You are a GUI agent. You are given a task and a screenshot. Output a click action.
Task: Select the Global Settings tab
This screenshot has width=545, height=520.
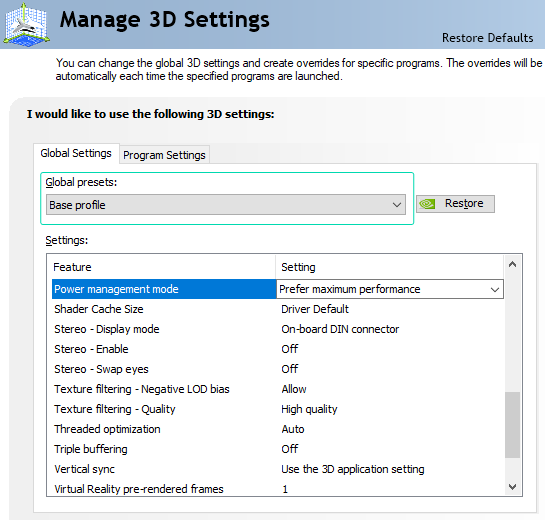point(76,153)
